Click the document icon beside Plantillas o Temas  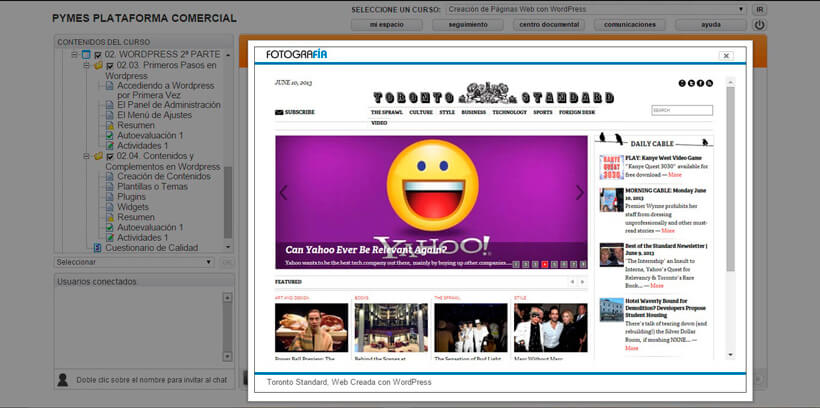coord(109,187)
